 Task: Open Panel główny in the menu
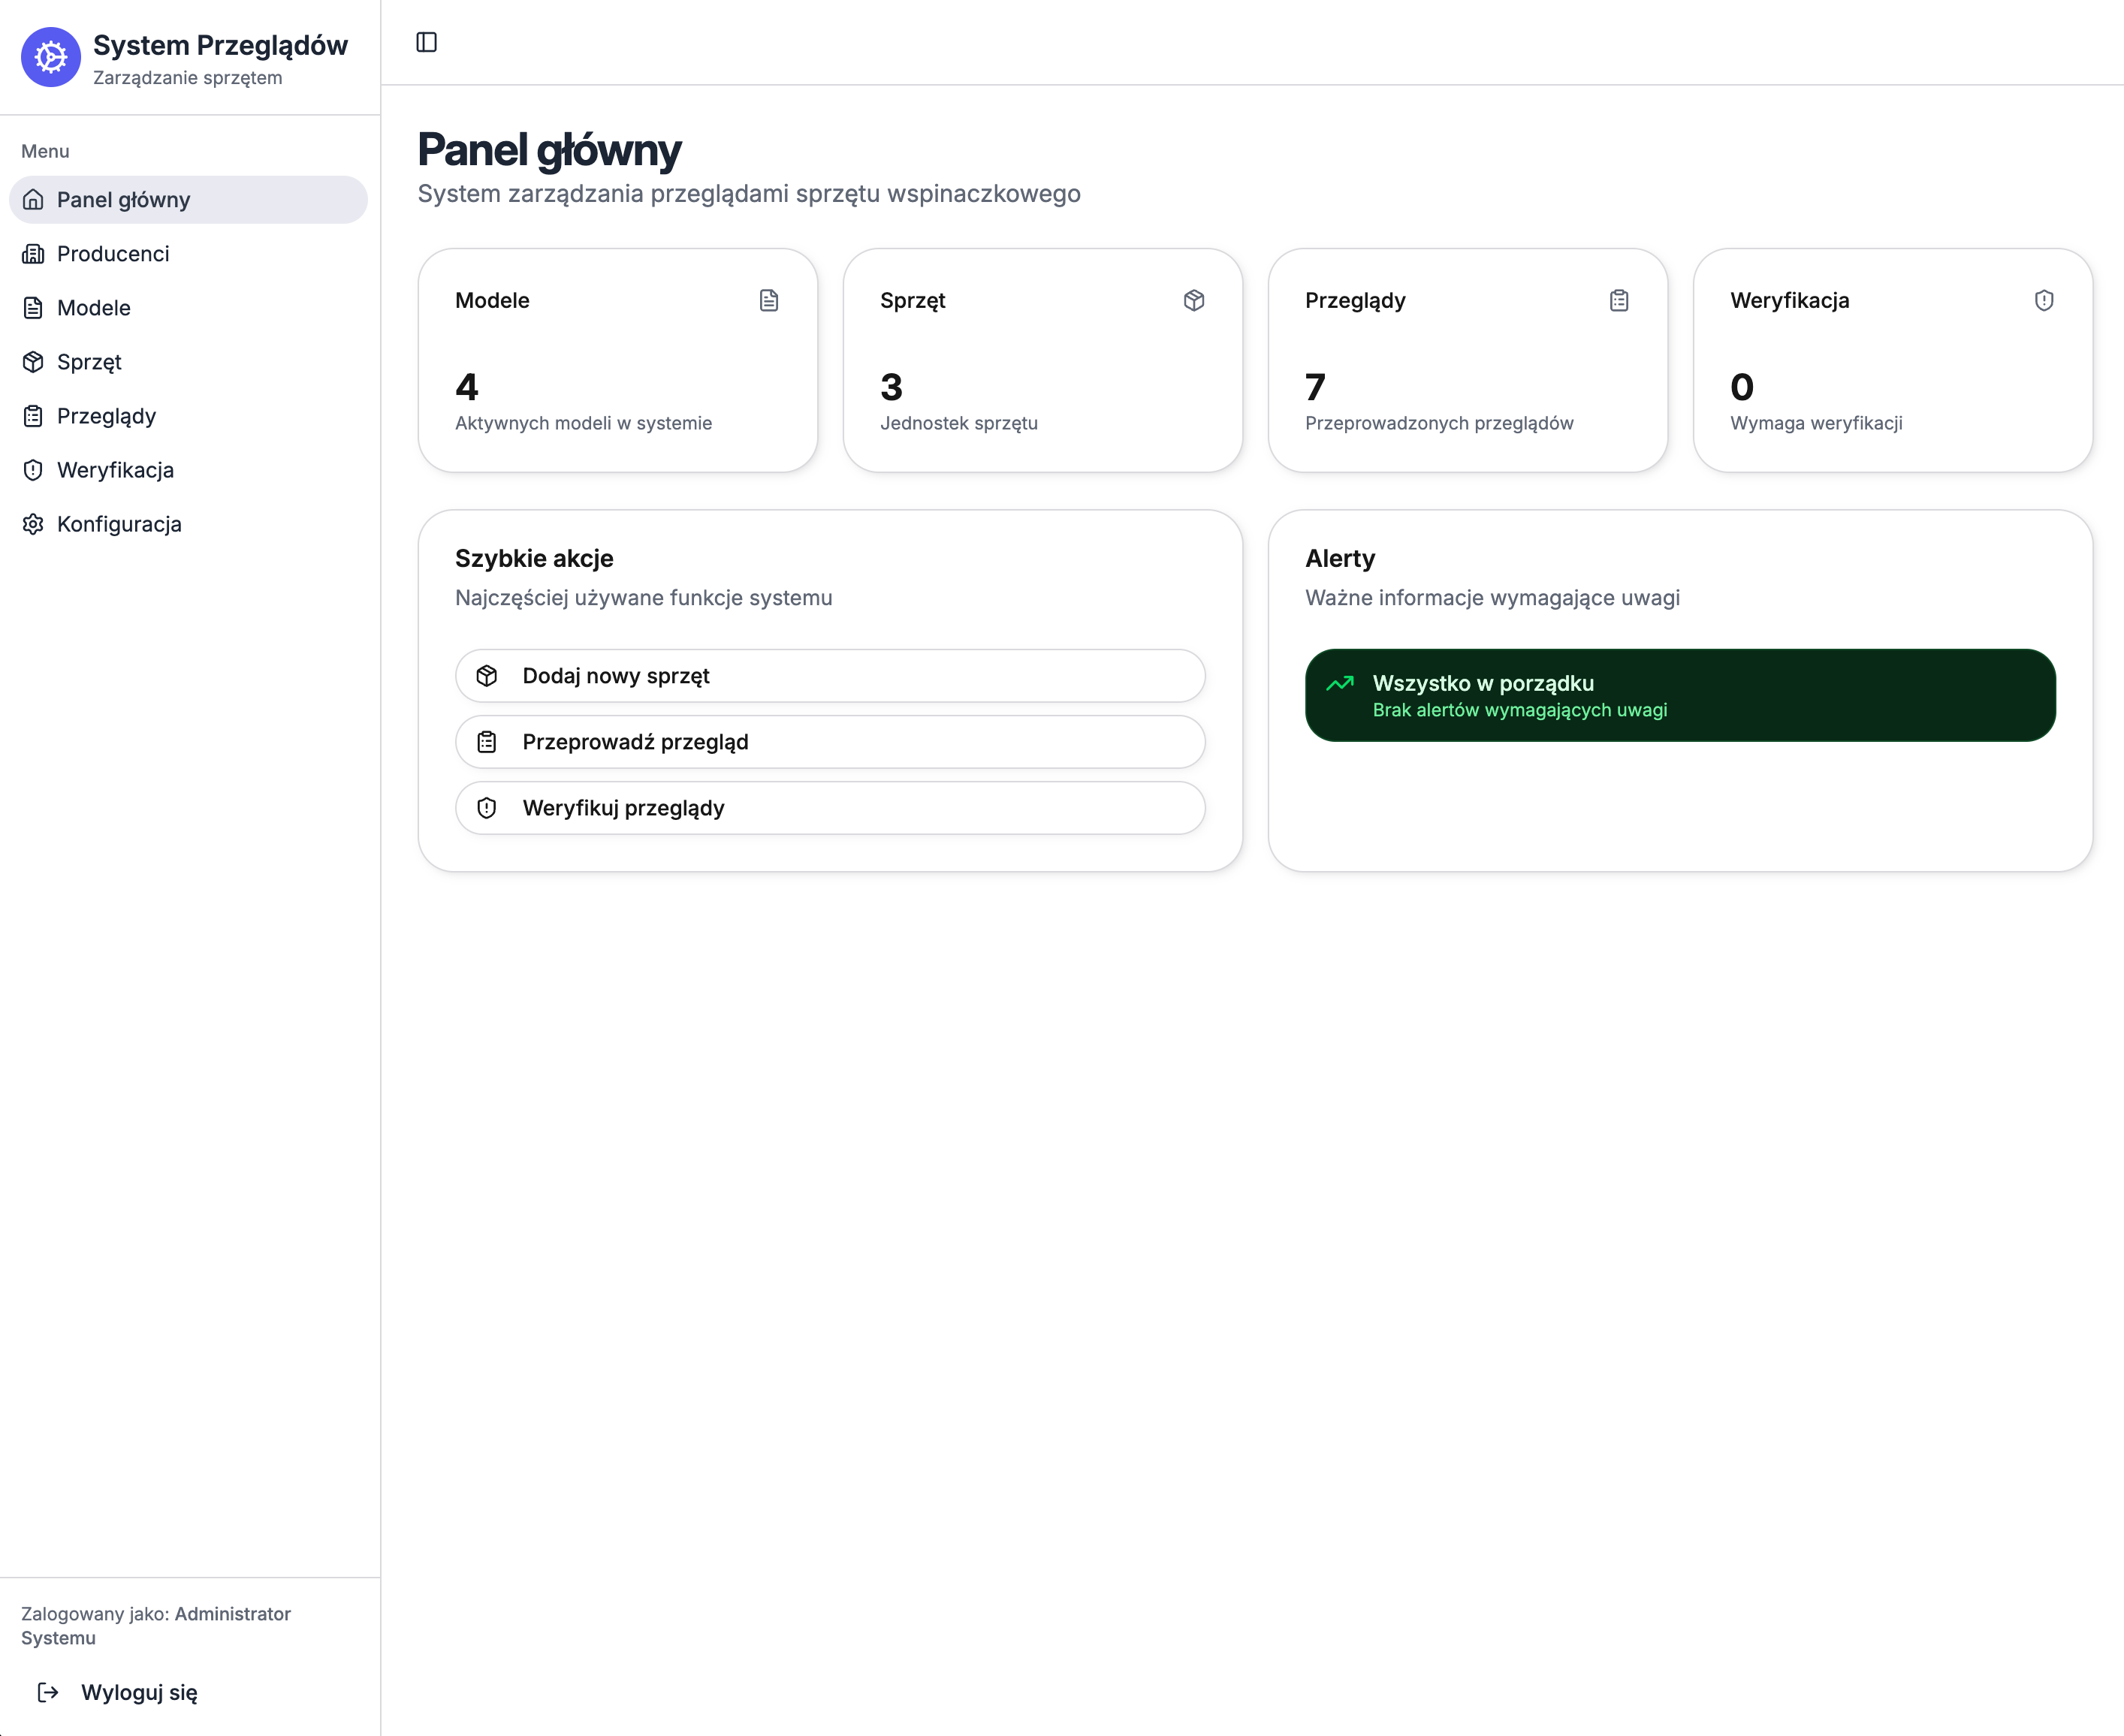[x=123, y=200]
